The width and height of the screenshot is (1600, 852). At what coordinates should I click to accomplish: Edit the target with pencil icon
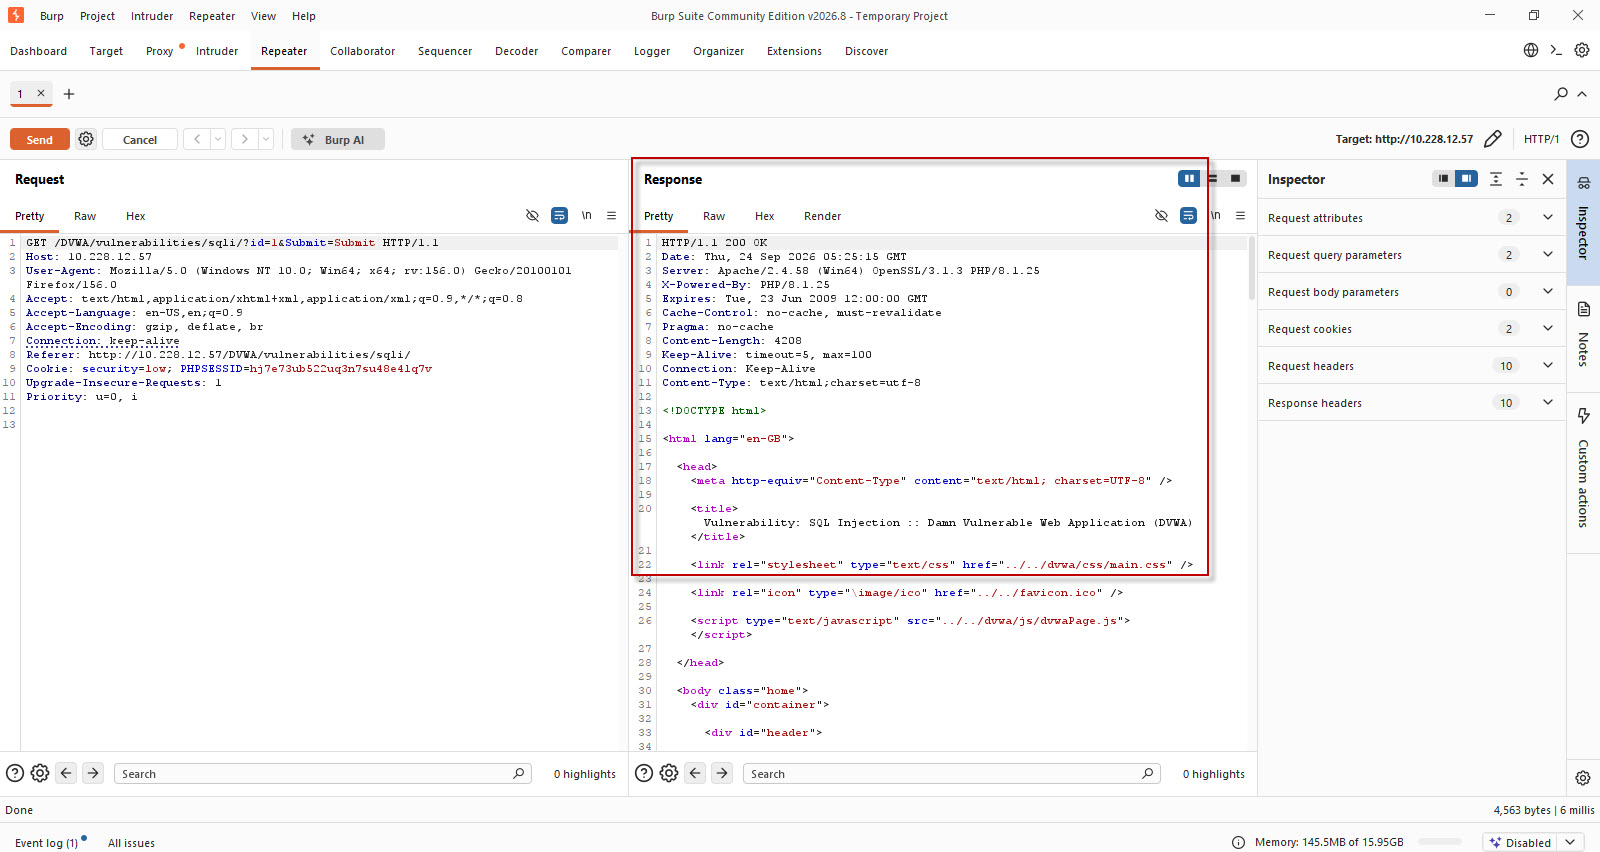pyautogui.click(x=1493, y=139)
